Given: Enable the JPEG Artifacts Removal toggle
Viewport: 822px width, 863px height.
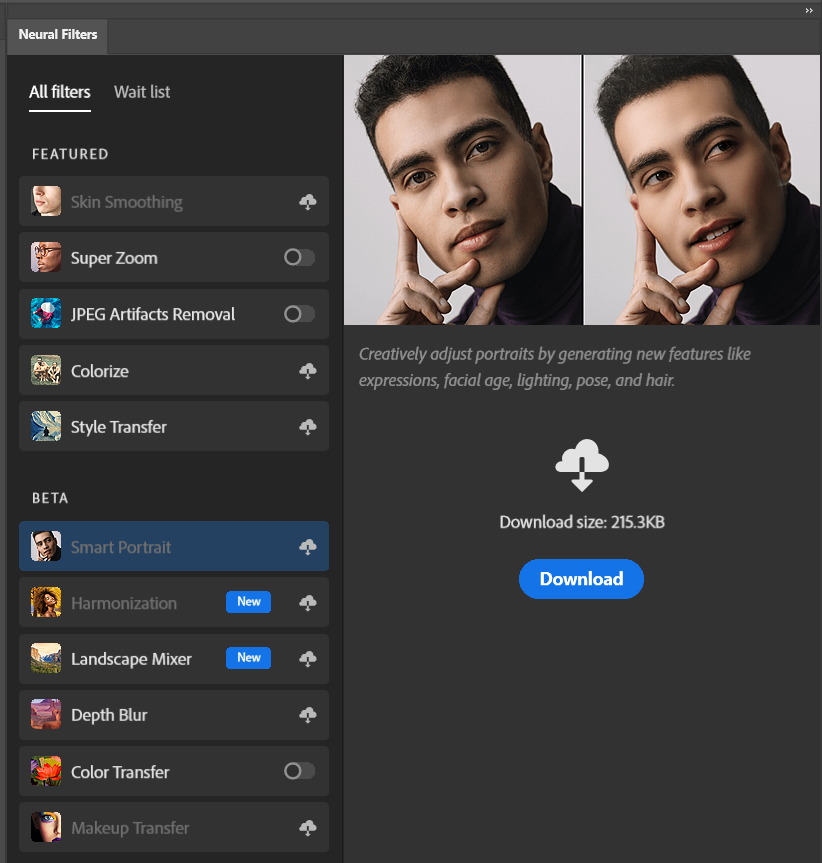Looking at the screenshot, I should coord(299,314).
